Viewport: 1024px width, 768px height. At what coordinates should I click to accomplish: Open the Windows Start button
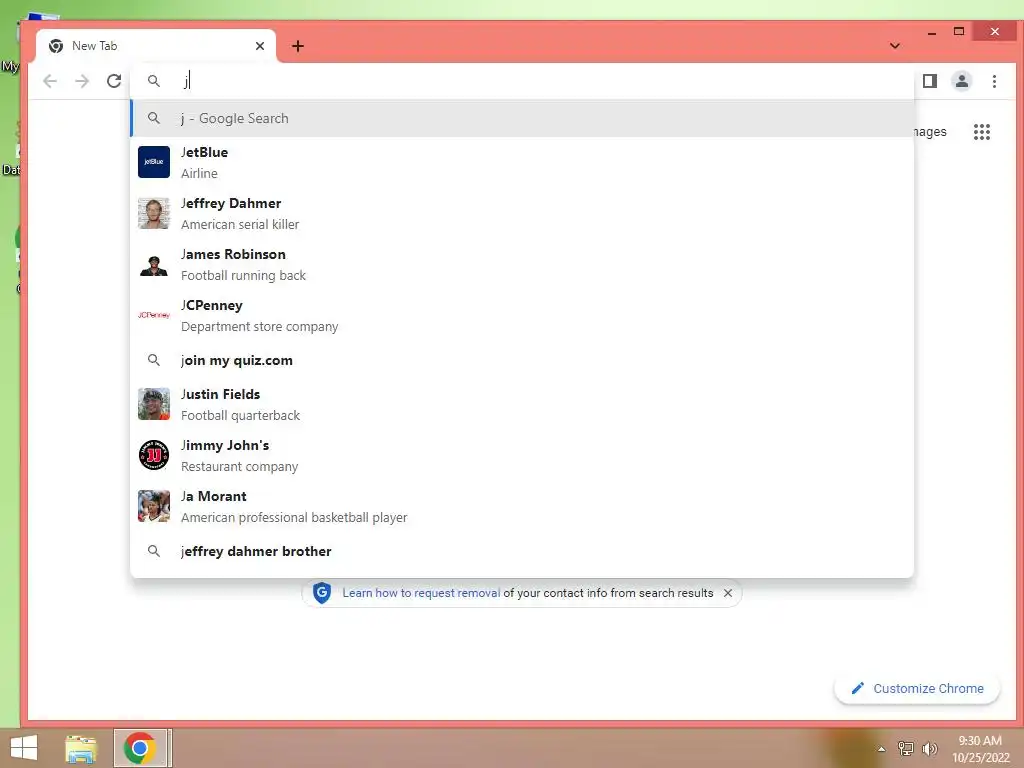[24, 748]
